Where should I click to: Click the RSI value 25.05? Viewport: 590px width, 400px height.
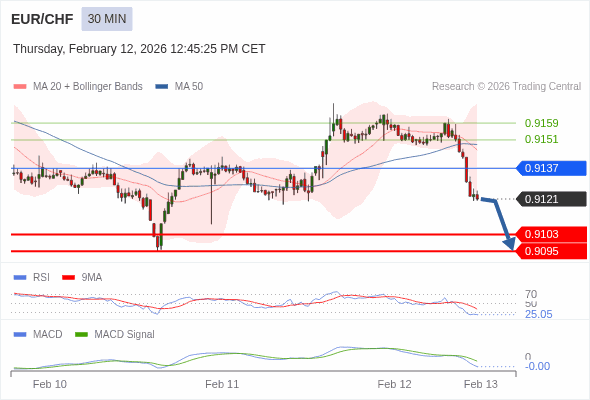pos(538,314)
